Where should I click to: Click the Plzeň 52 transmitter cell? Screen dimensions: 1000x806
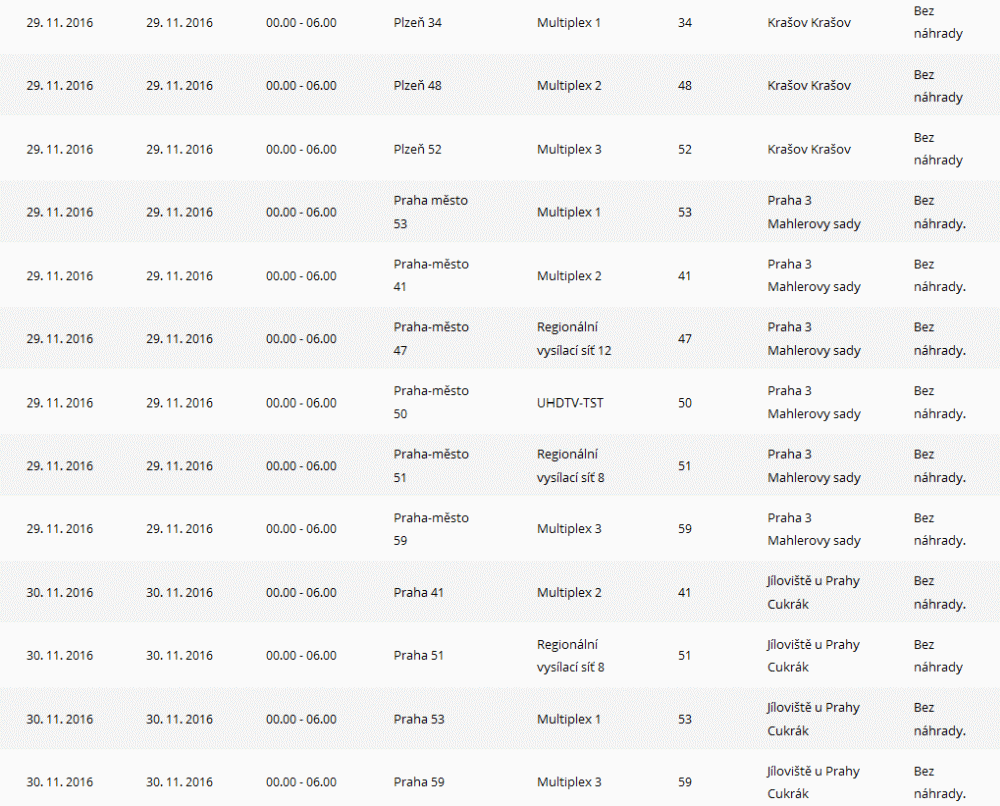[x=417, y=149]
